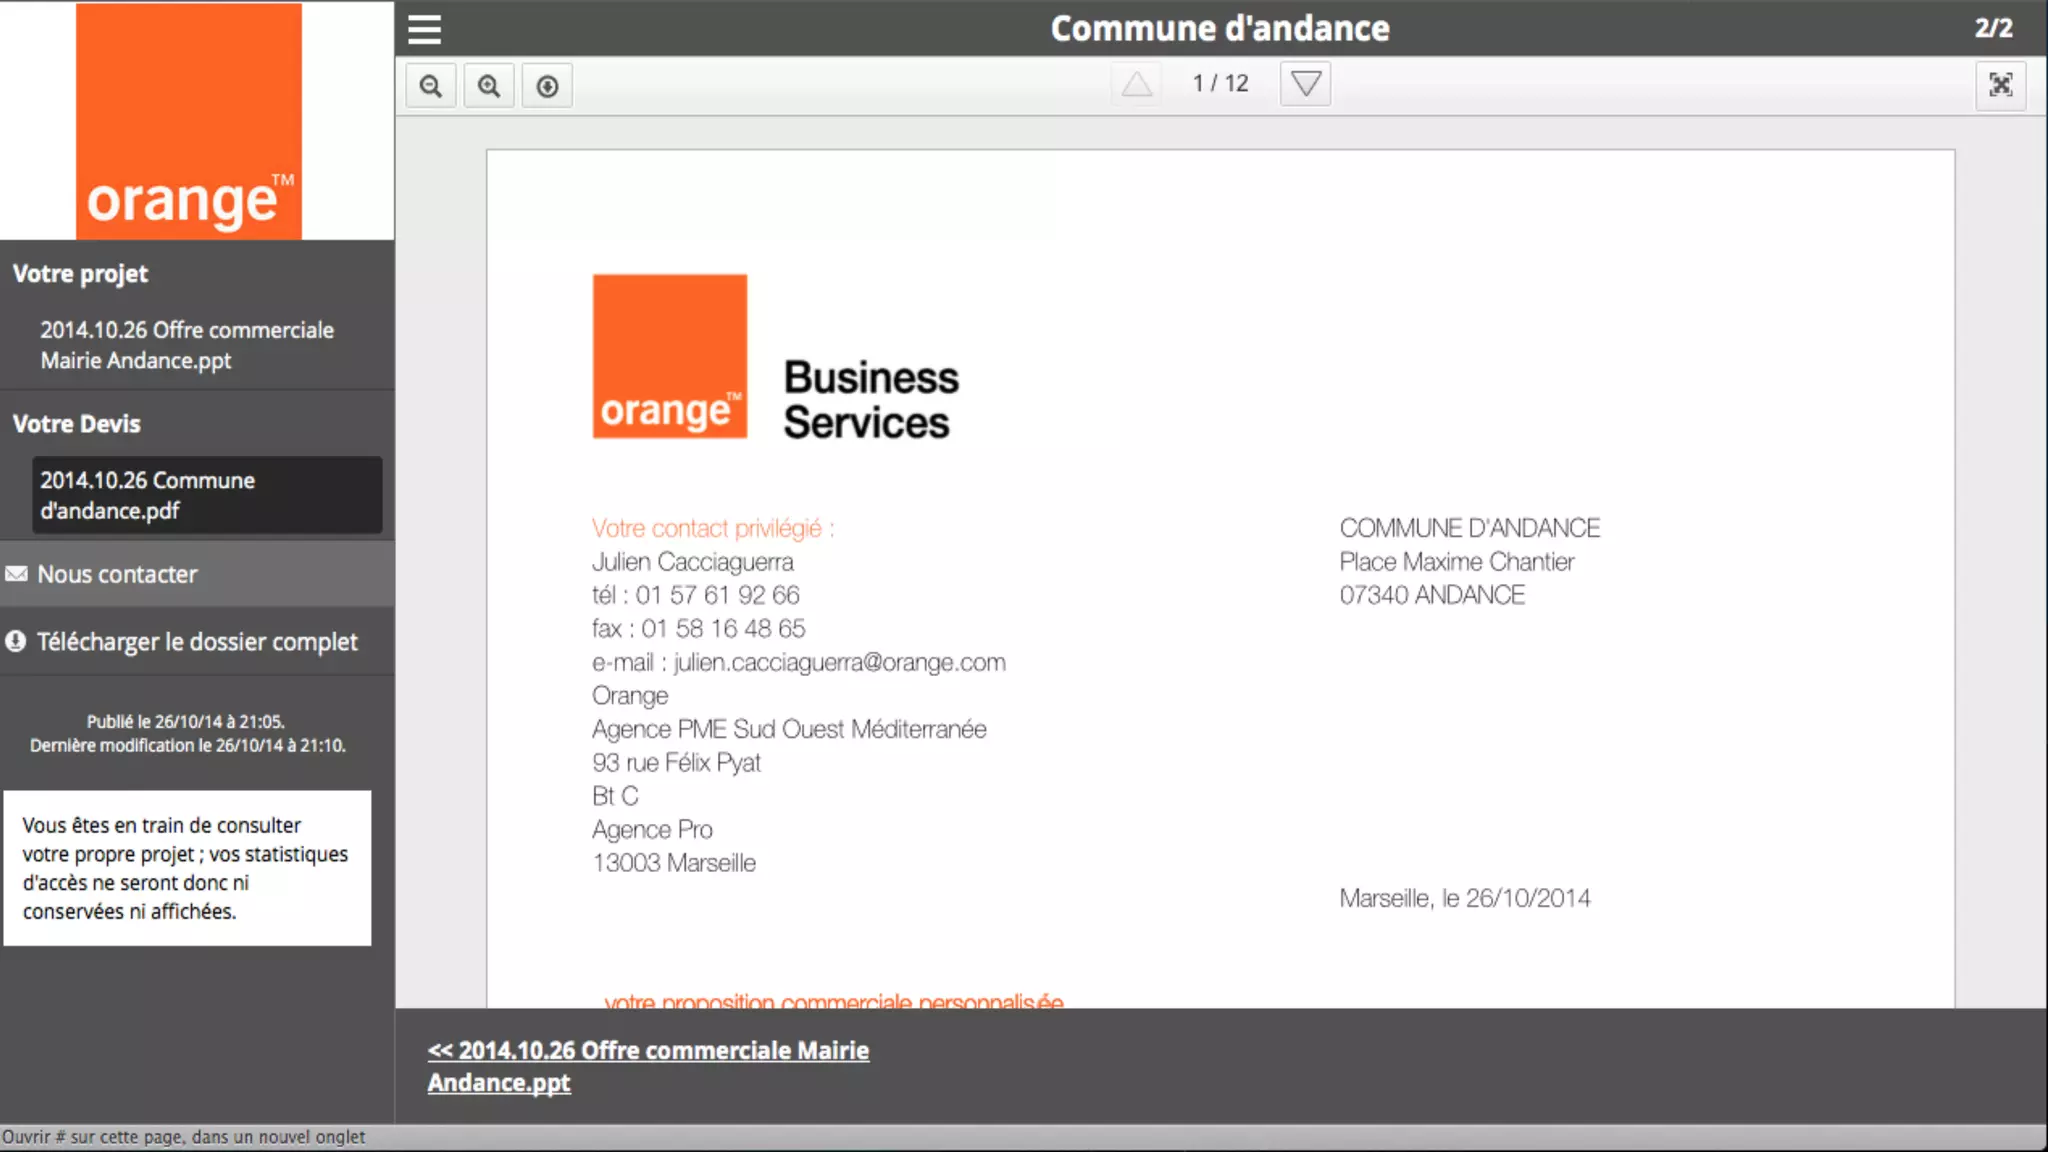Click the download document toolbar icon

[x=547, y=86]
